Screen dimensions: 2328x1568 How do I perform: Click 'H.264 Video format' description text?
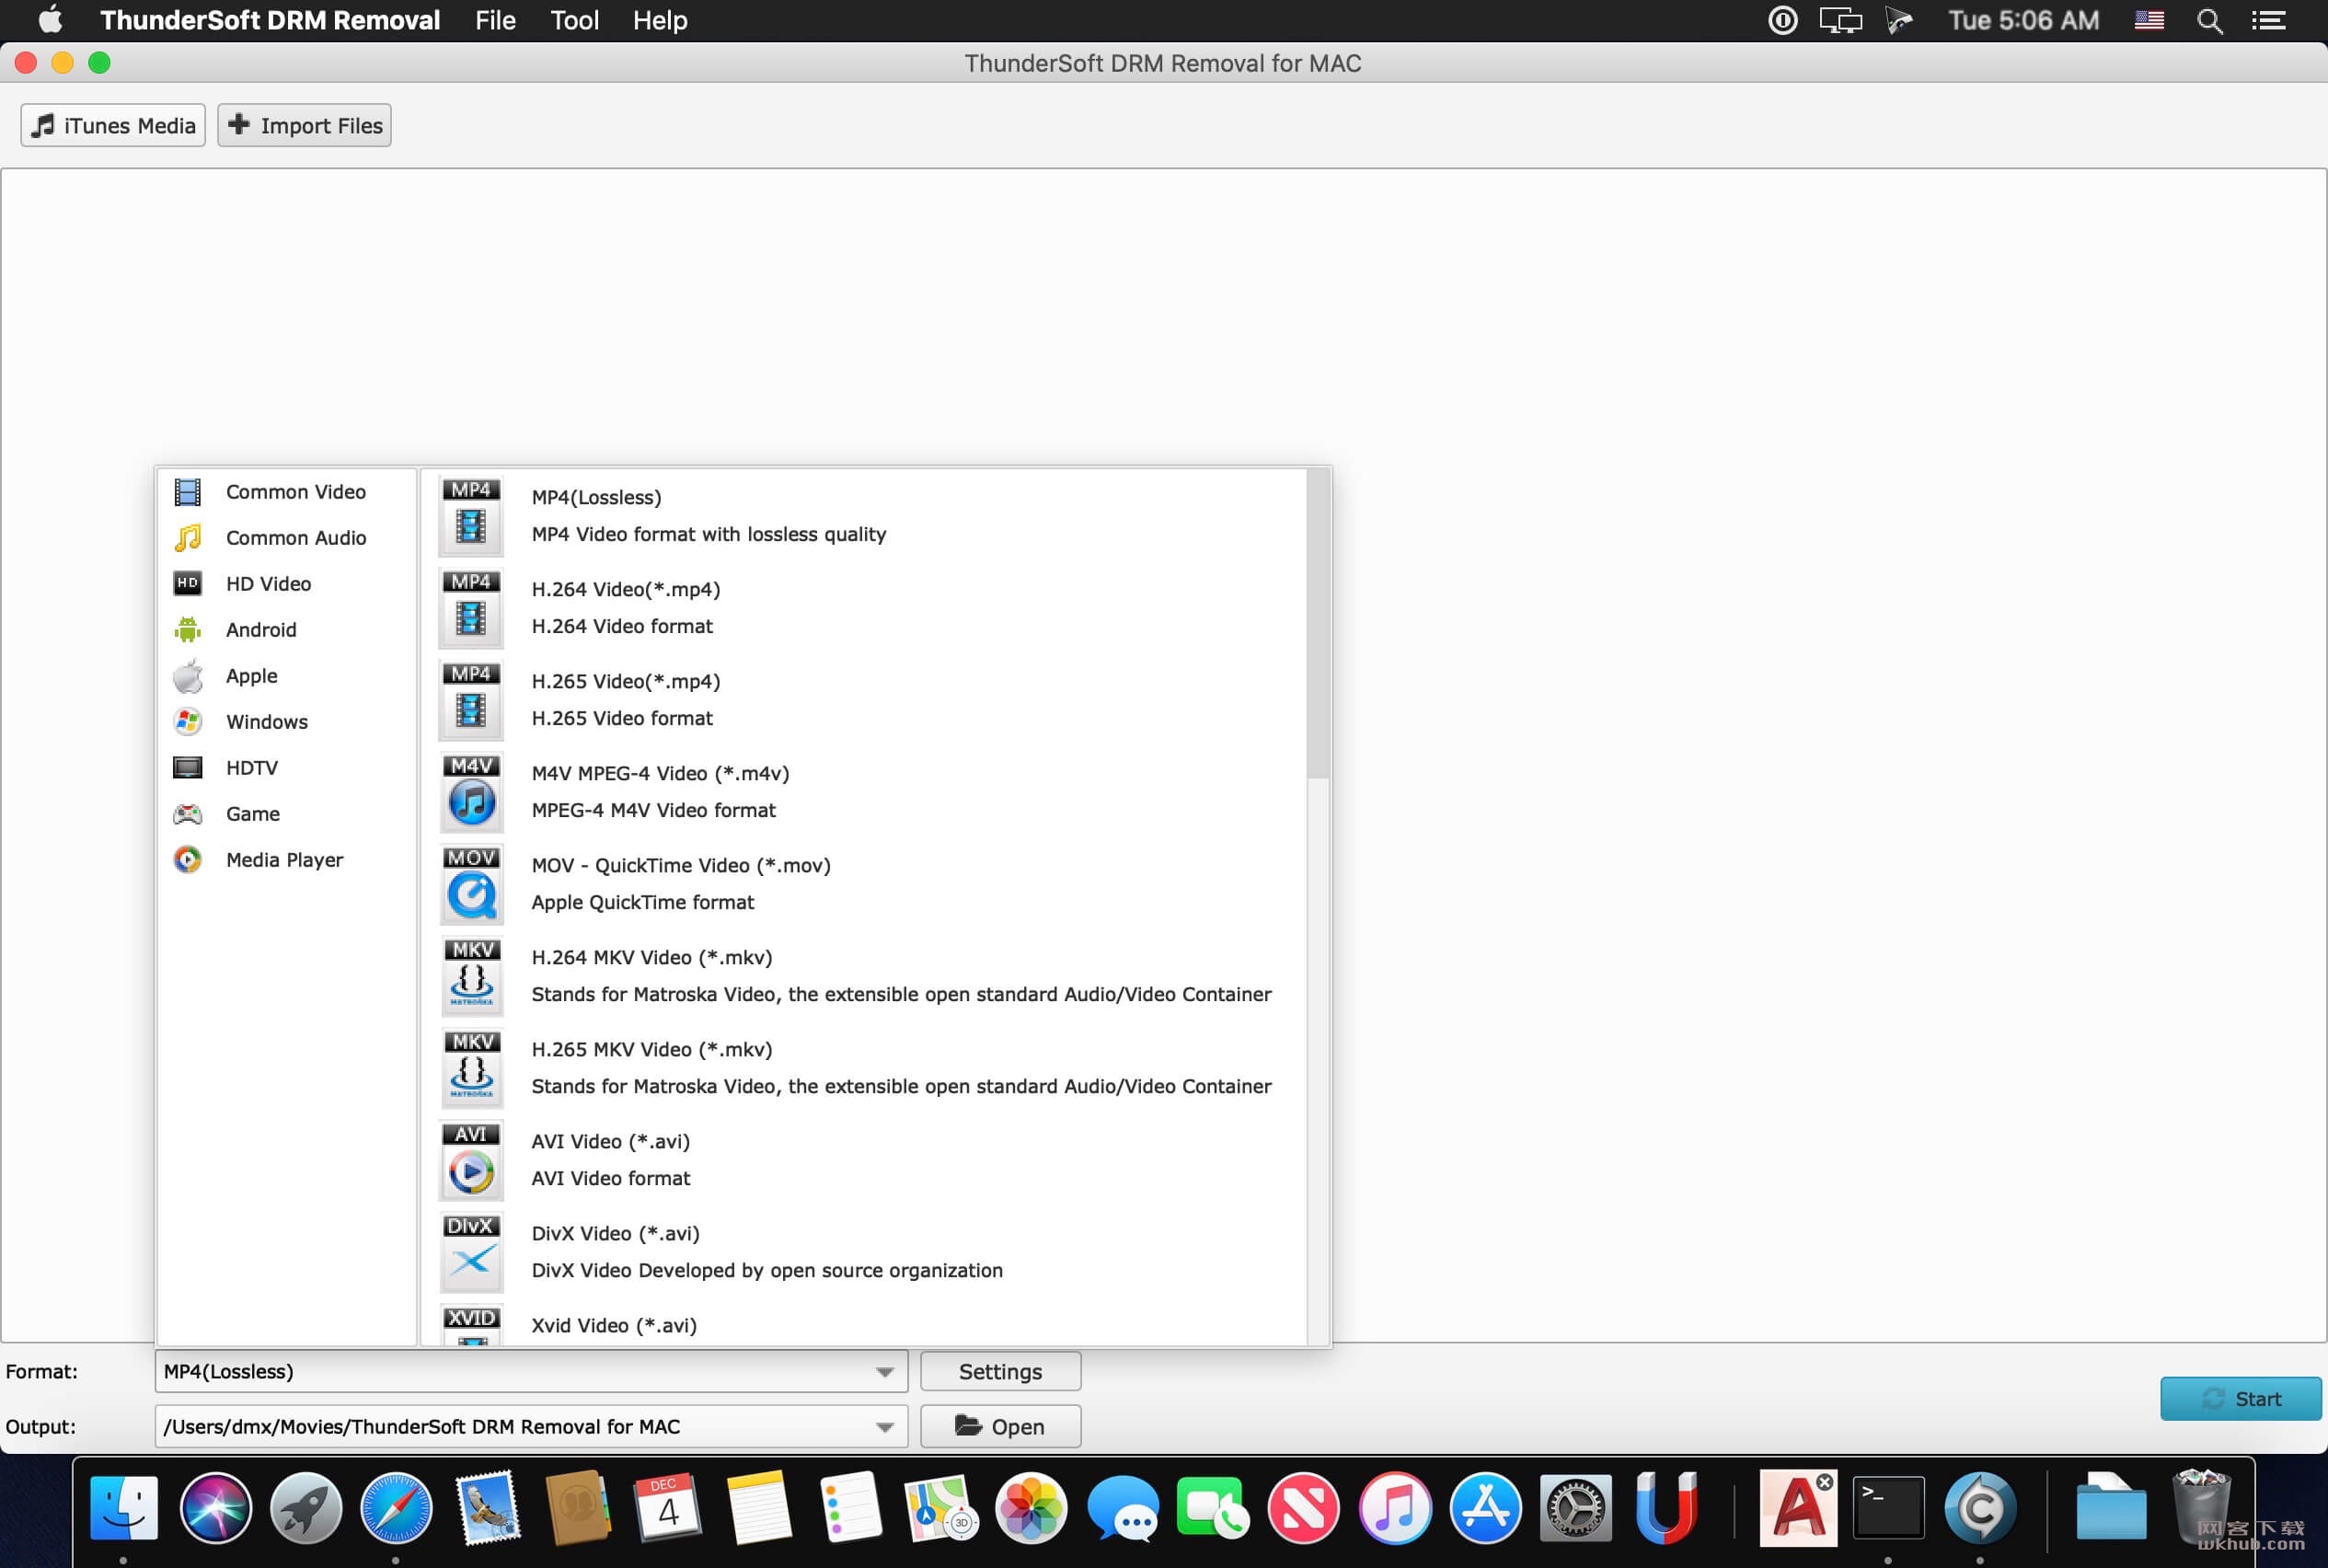tap(622, 626)
